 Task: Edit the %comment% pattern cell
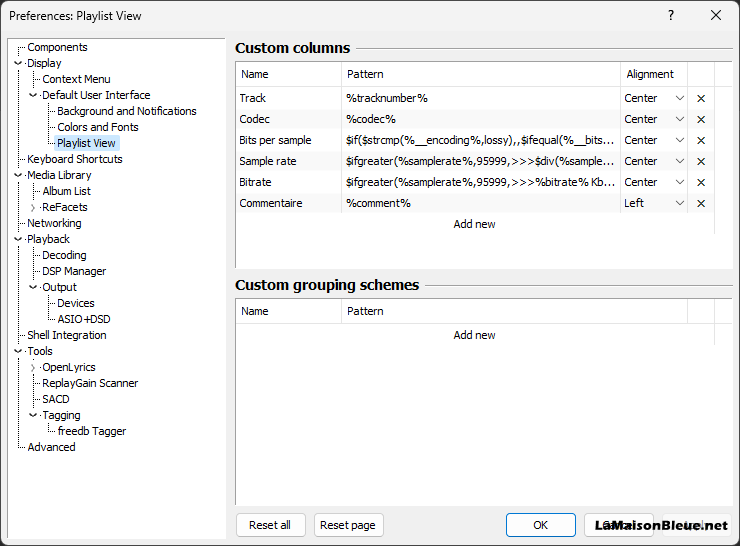point(480,203)
